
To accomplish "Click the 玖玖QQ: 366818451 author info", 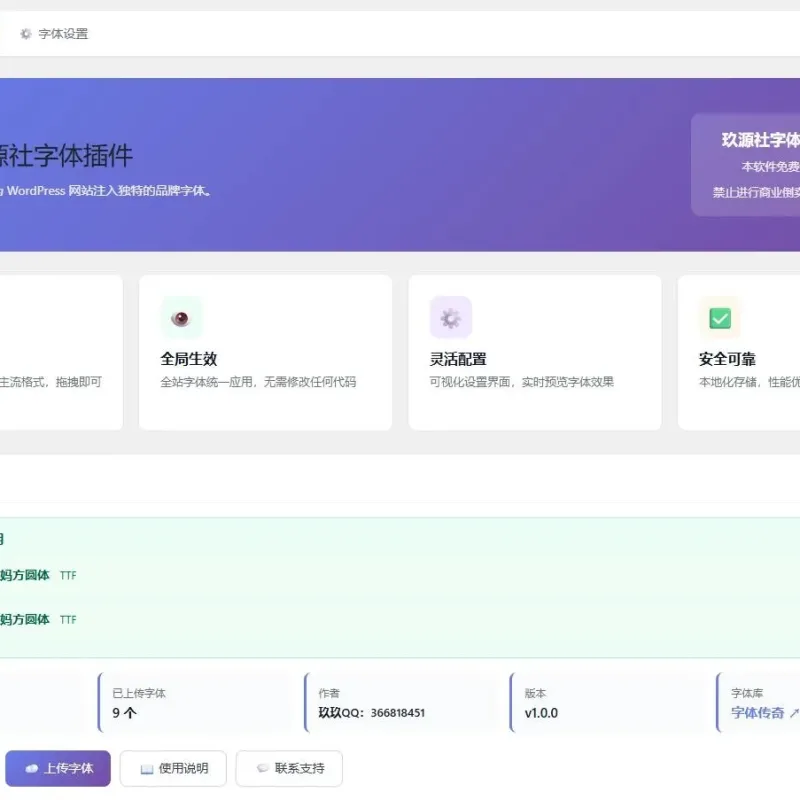I will 371,713.
